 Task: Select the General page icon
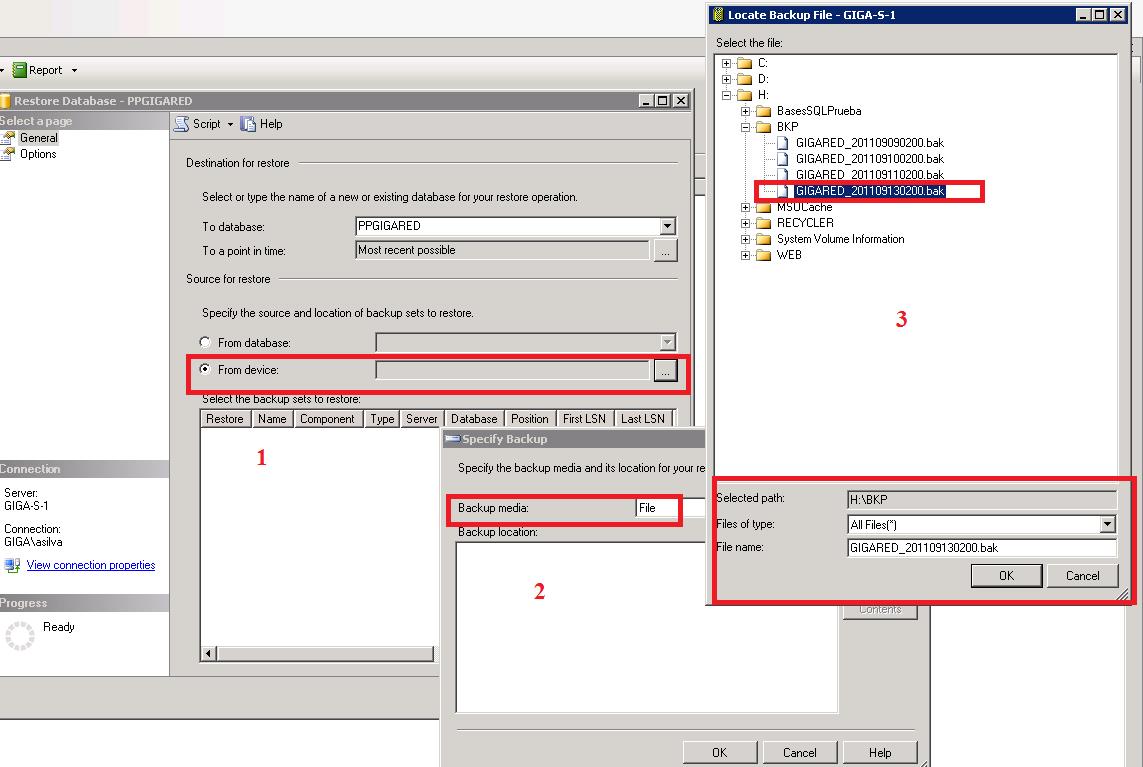pyautogui.click(x=10, y=138)
